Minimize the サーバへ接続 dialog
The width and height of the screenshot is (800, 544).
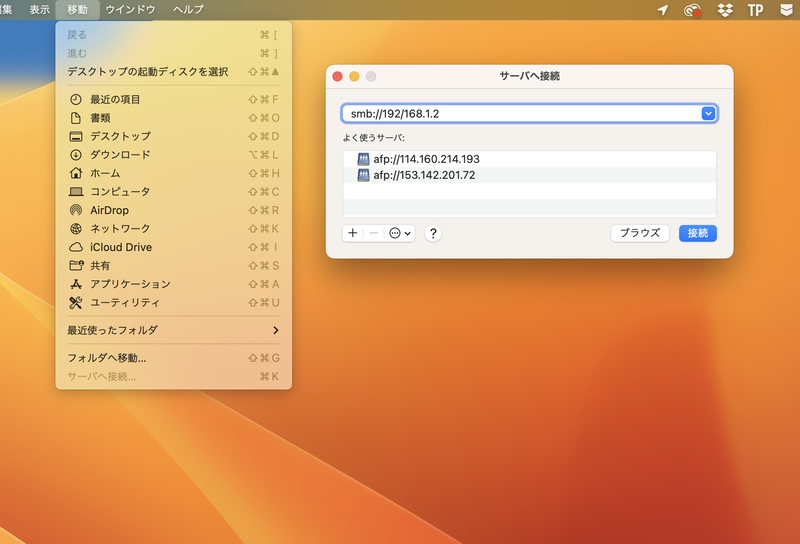(354, 76)
